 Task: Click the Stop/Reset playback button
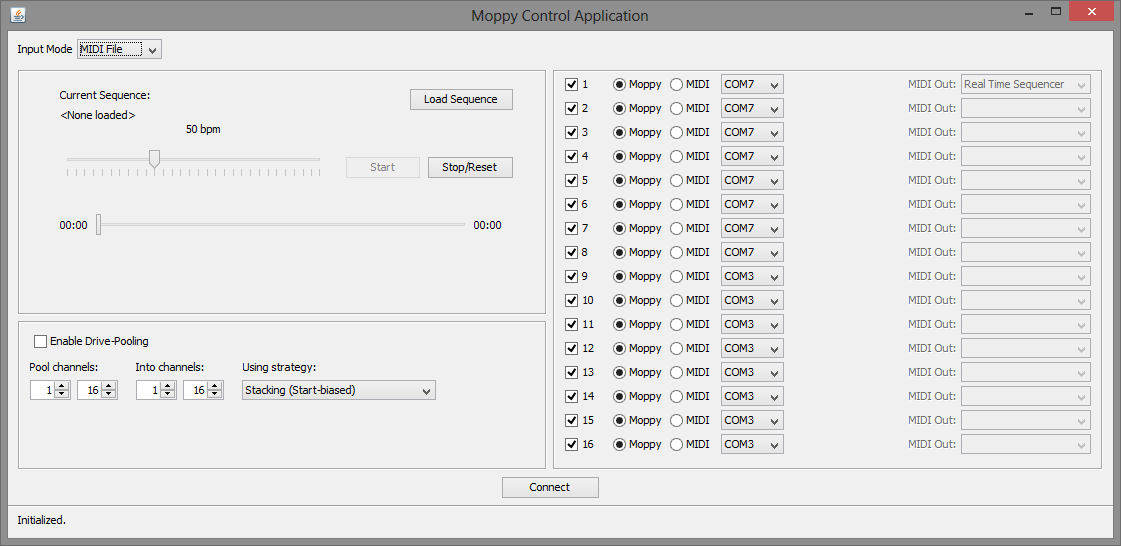pyautogui.click(x=470, y=167)
